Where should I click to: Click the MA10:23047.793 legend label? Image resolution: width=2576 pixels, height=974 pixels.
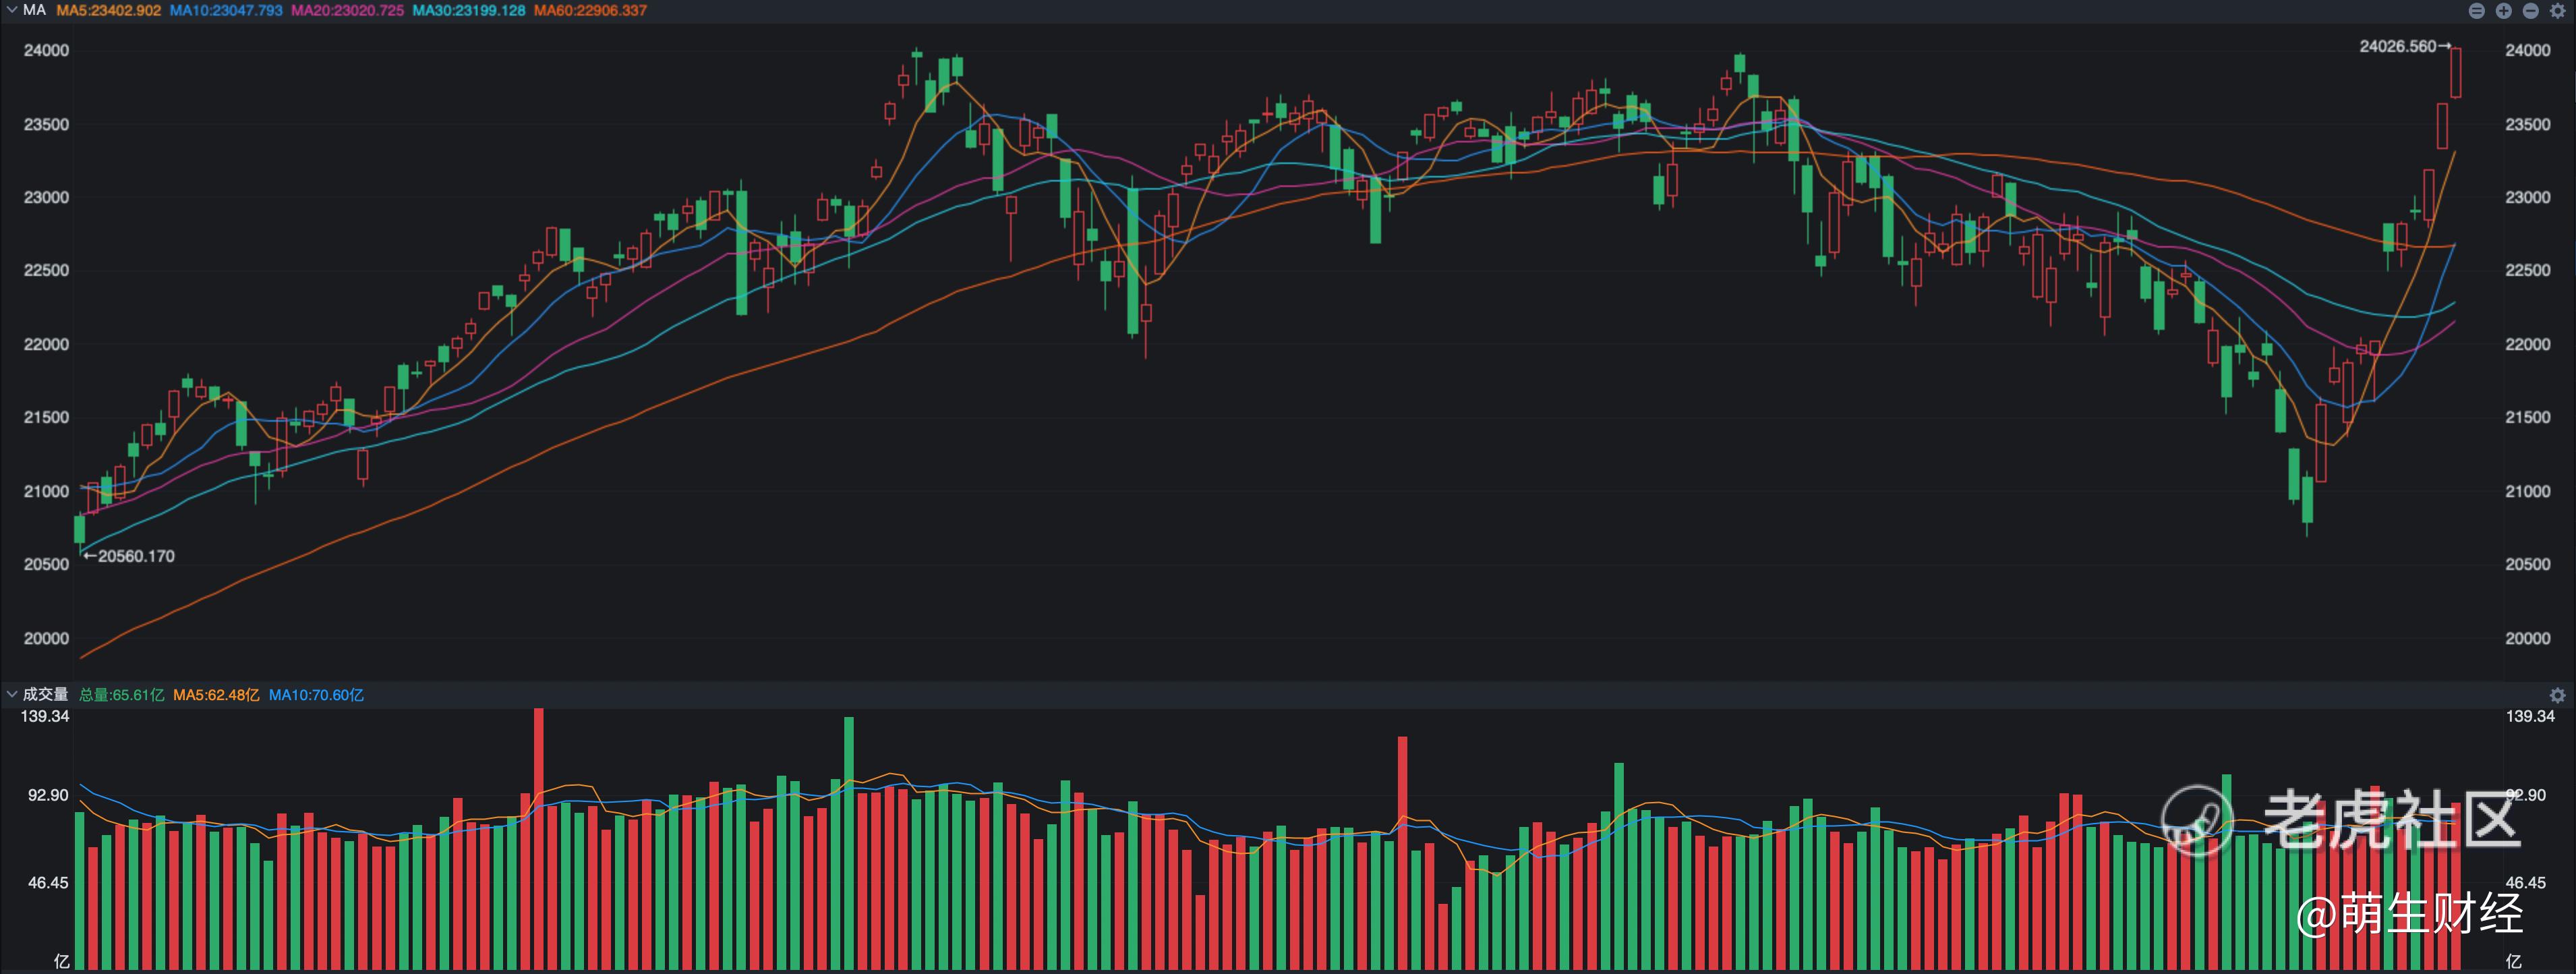coord(226,11)
